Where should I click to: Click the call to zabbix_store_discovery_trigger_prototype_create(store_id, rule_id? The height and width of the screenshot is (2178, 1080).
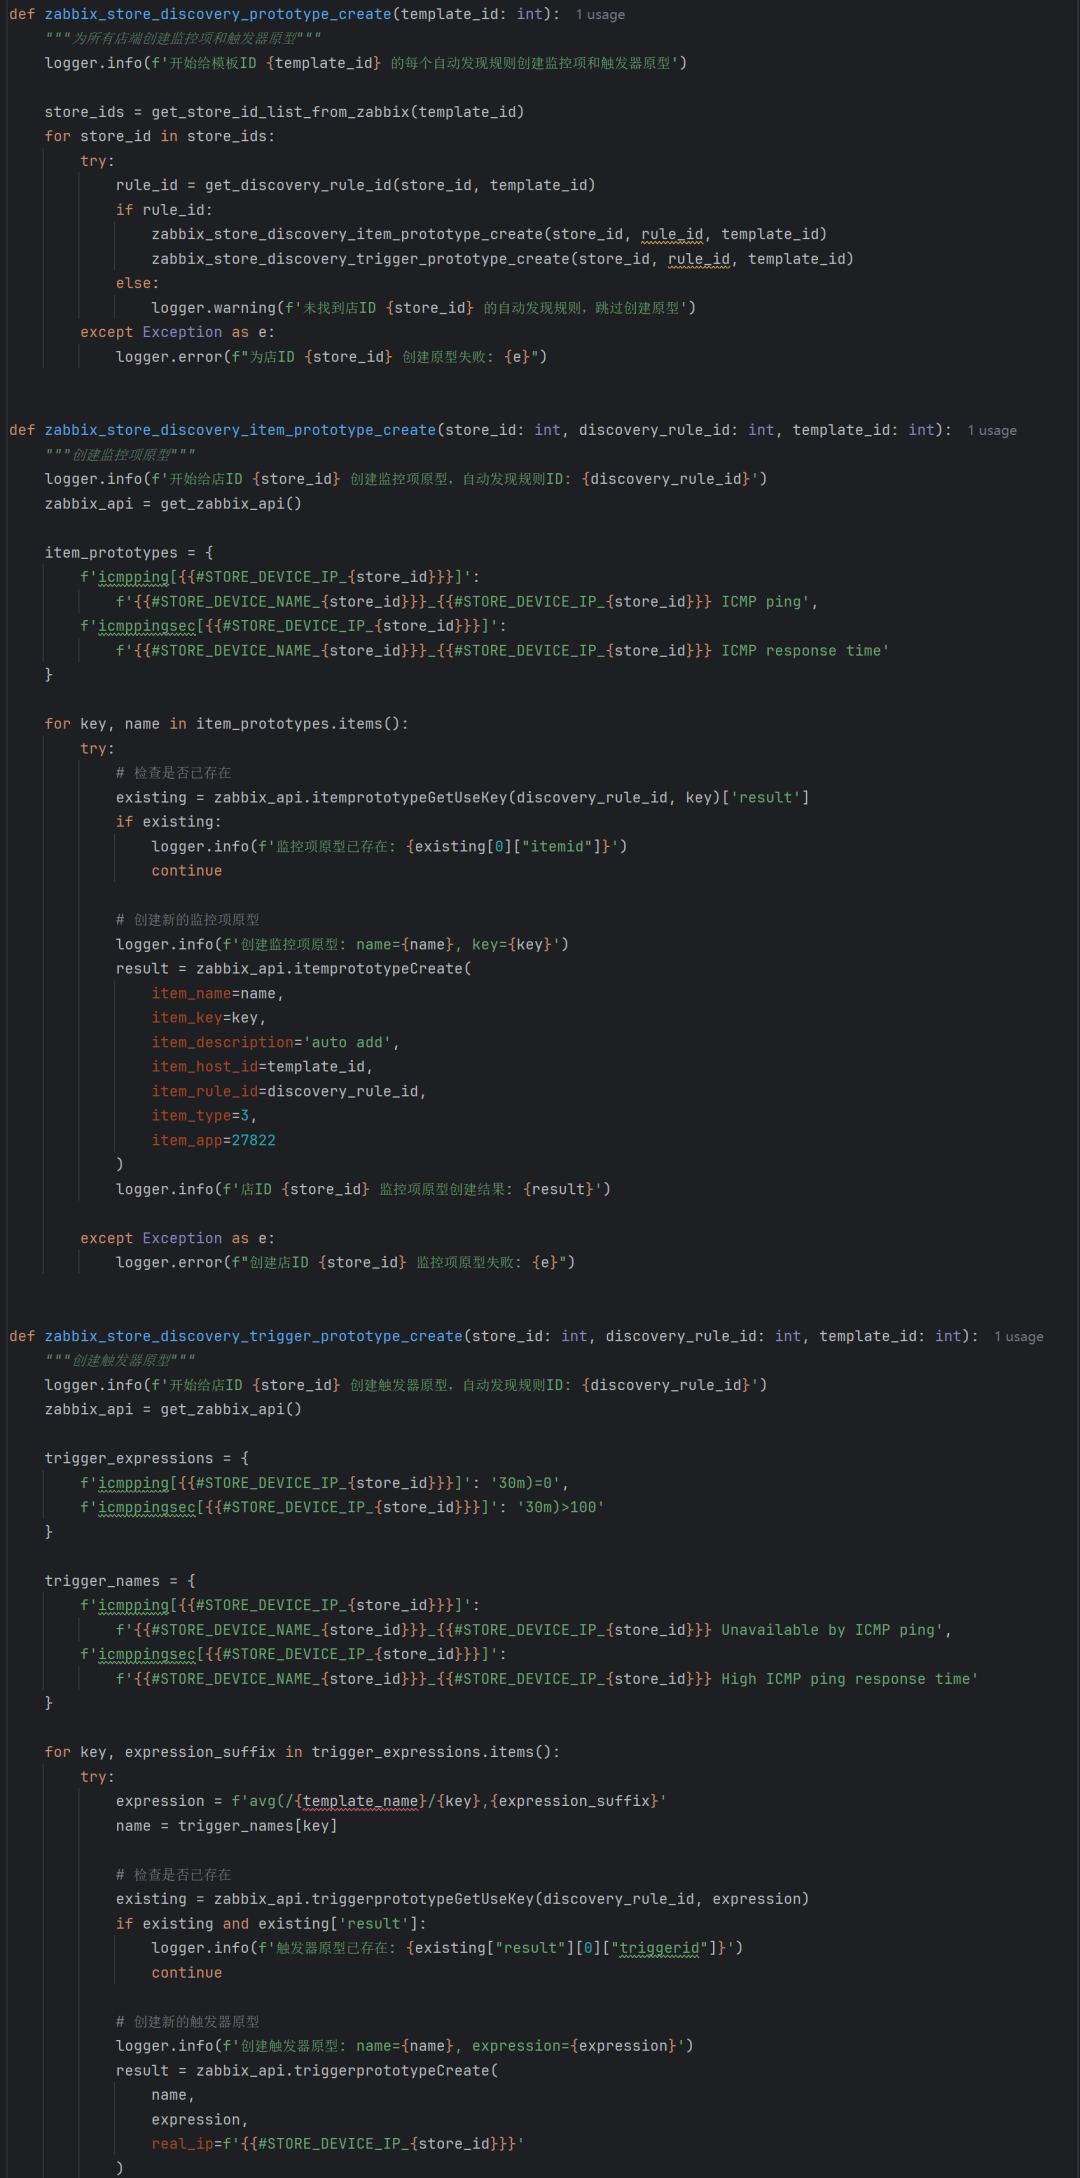(503, 259)
